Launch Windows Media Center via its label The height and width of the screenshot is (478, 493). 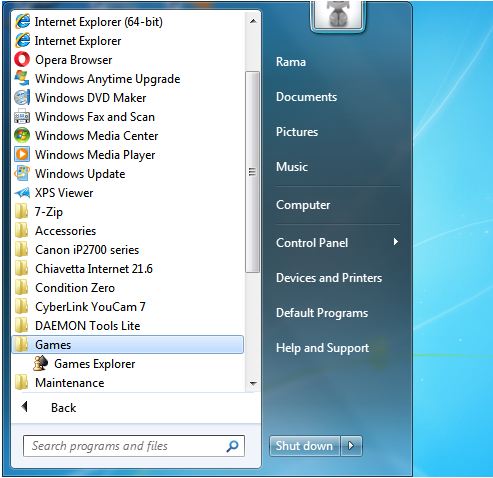pyautogui.click(x=97, y=136)
